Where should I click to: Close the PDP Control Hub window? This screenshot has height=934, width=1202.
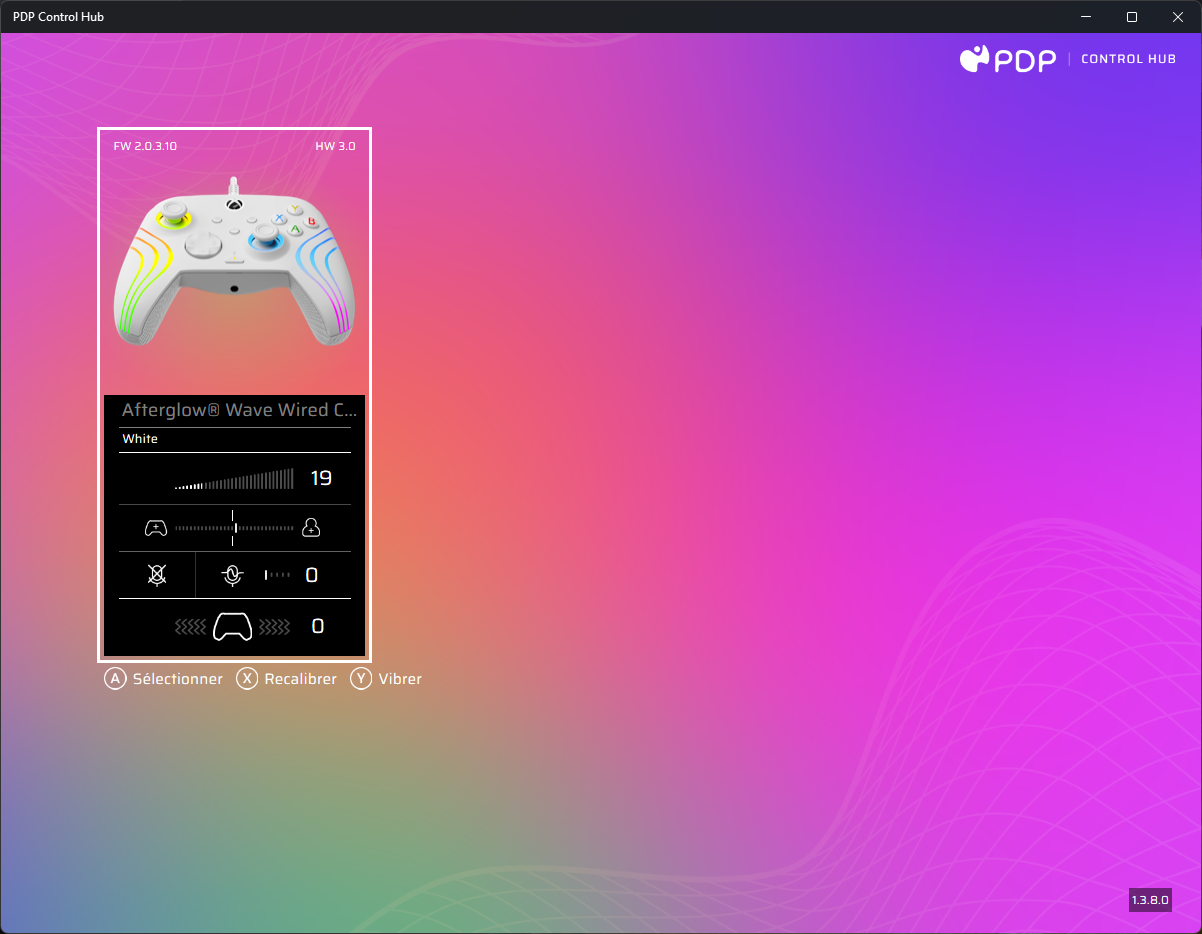coord(1178,17)
